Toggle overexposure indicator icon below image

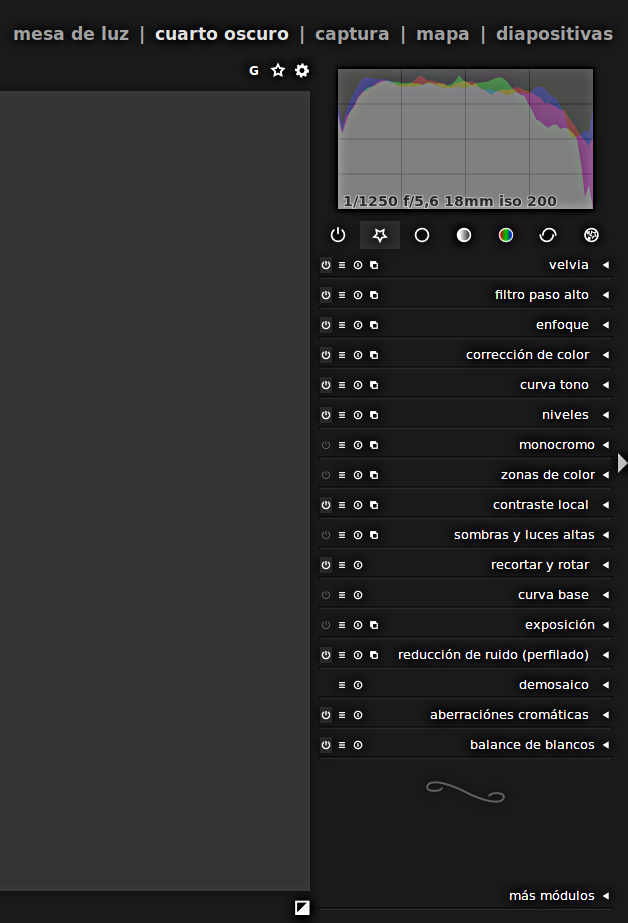[302, 907]
